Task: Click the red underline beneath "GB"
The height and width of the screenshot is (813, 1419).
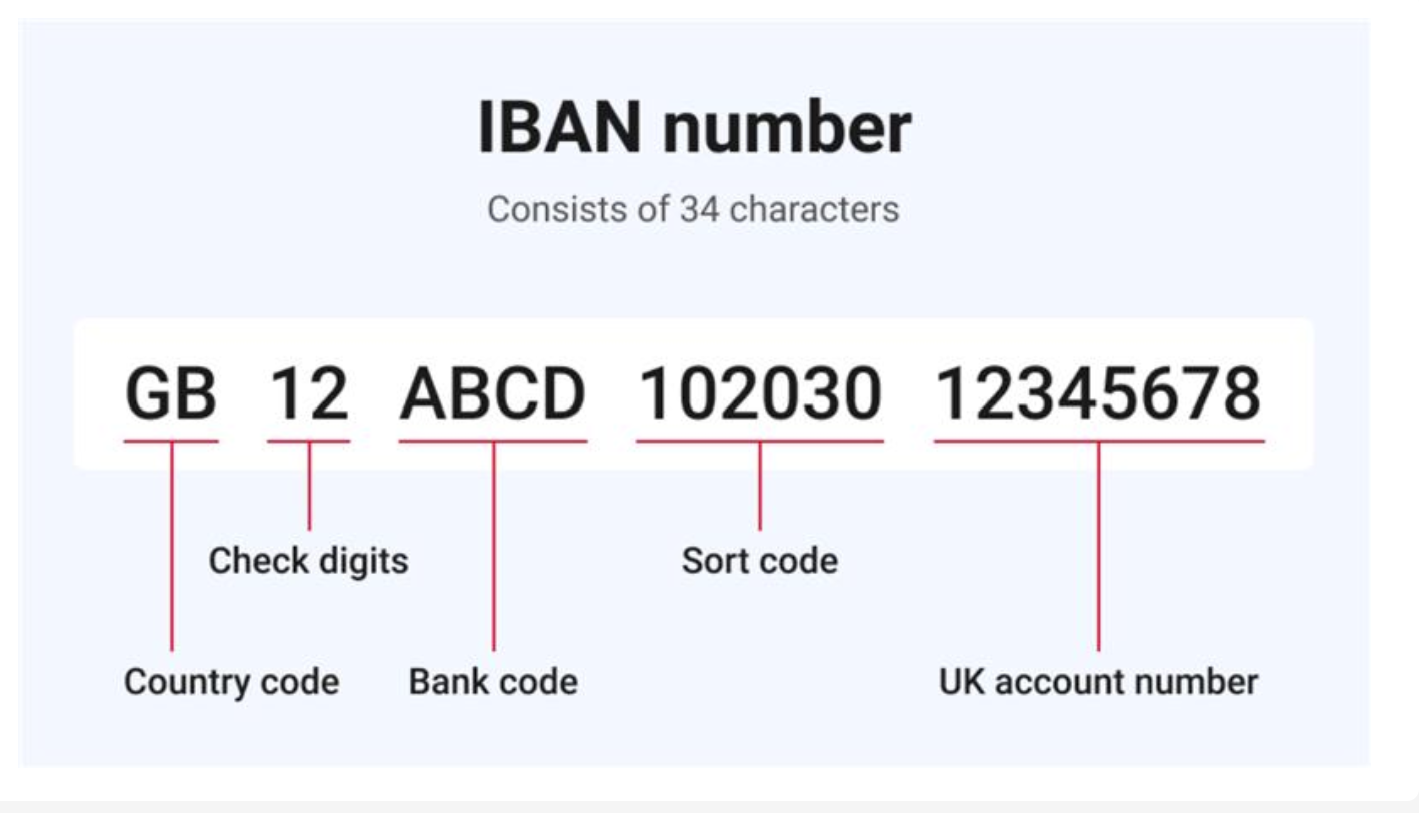Action: point(171,441)
